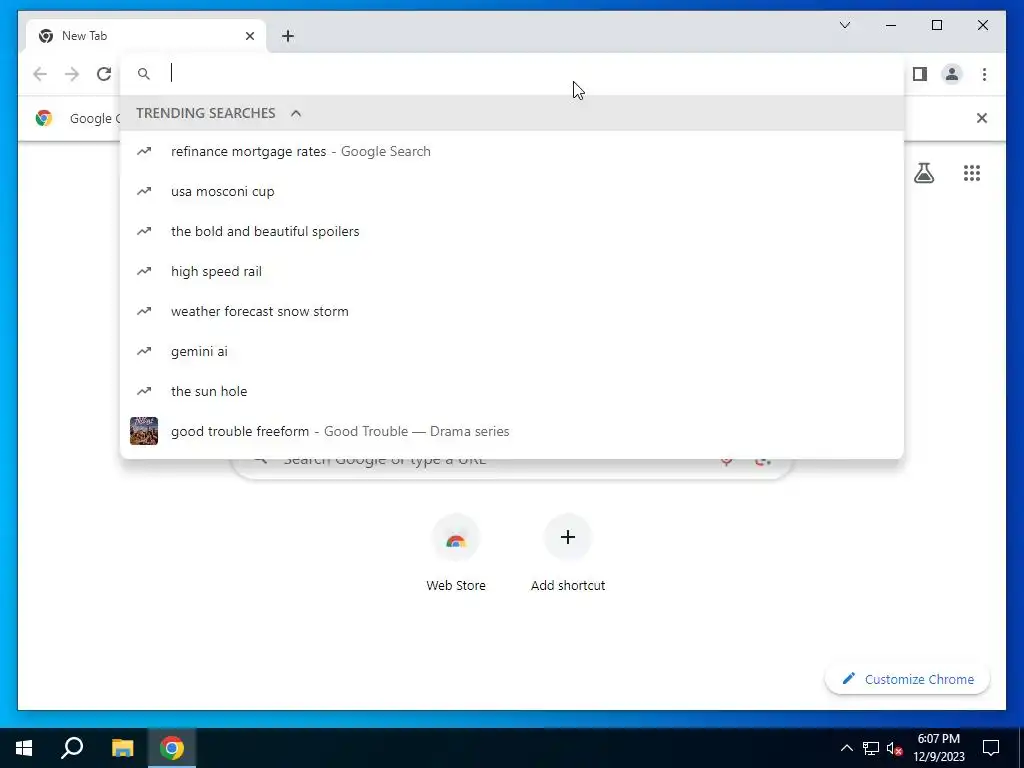Screen dimensions: 1024x768
Task: Open Windows taskbar search
Action: tap(72, 748)
